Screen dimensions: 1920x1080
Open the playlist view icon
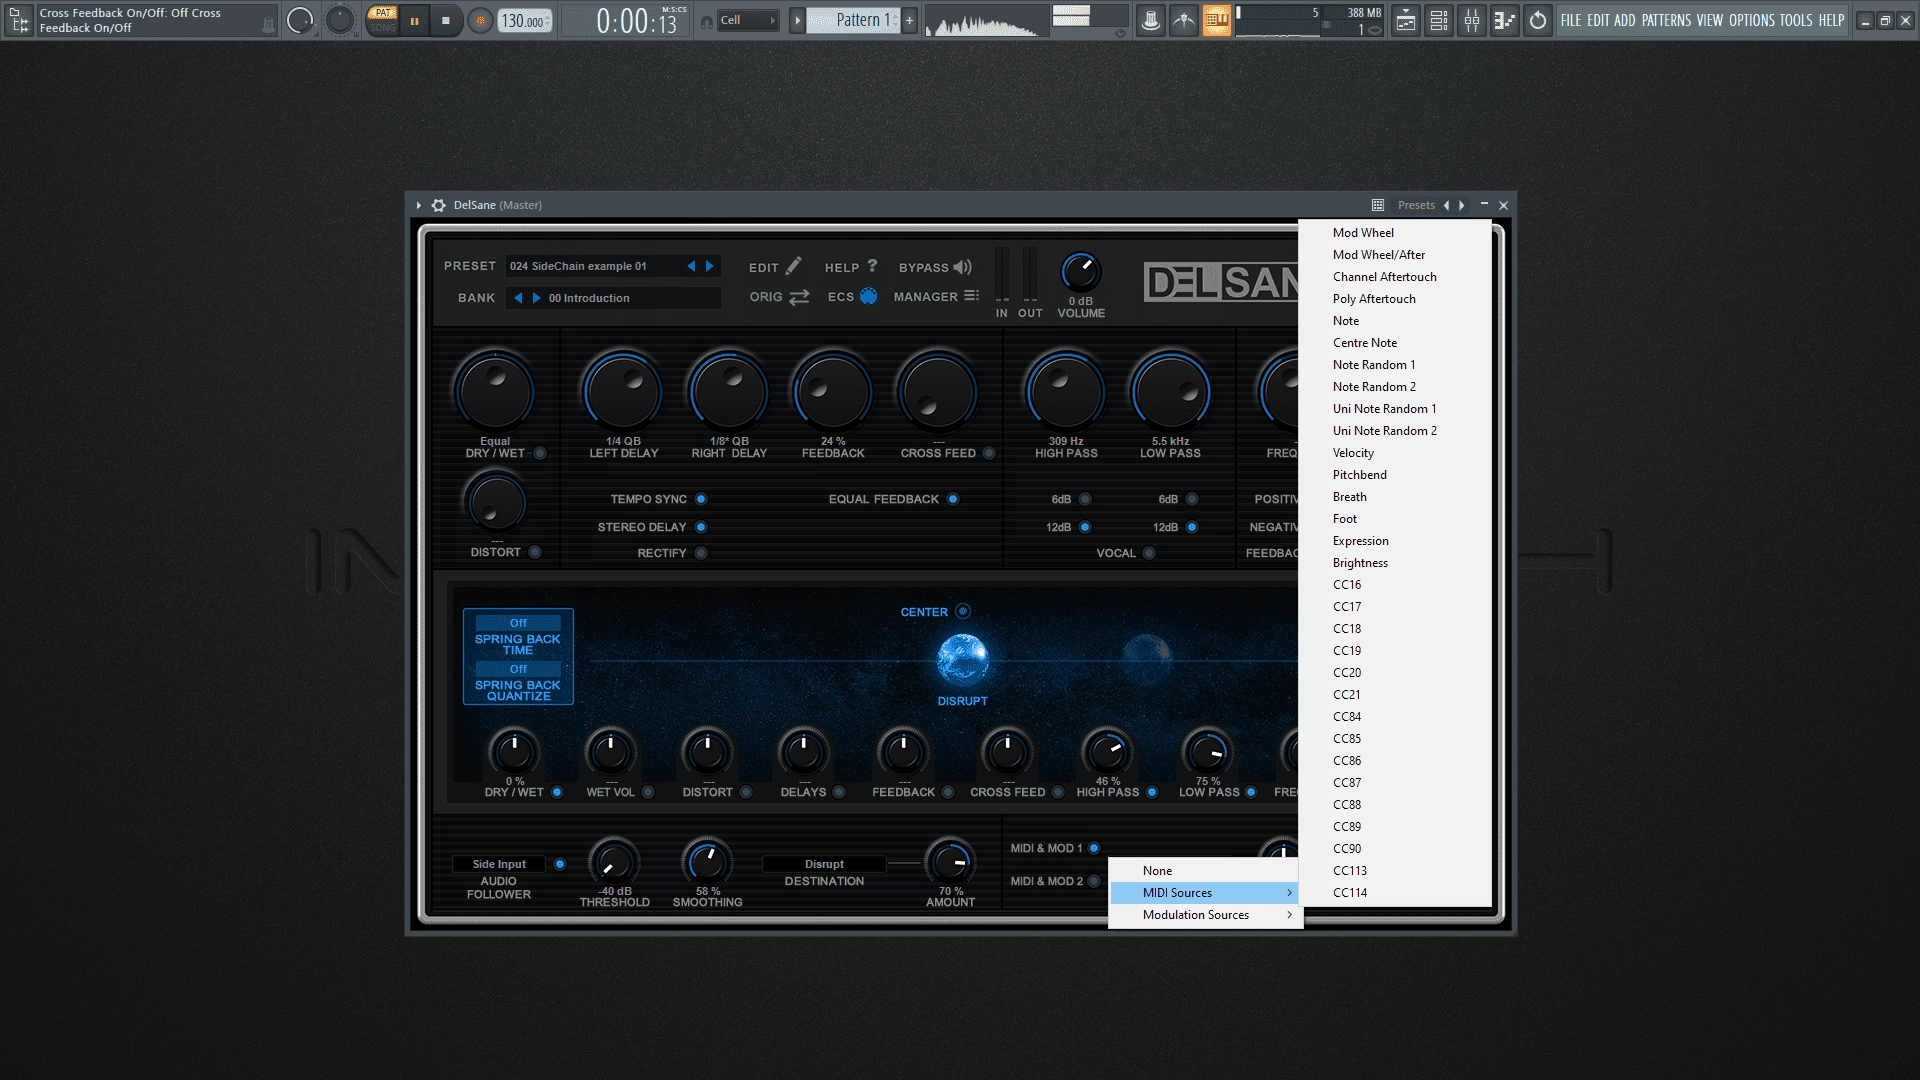coord(1406,20)
